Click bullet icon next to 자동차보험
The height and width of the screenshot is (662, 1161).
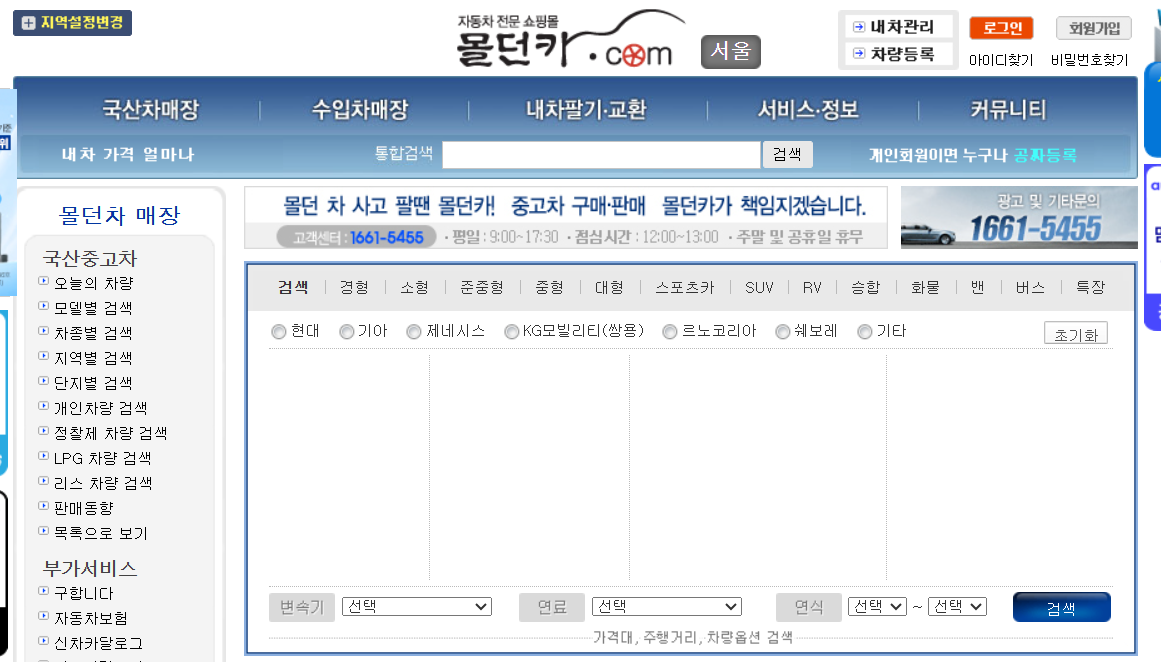tap(44, 616)
